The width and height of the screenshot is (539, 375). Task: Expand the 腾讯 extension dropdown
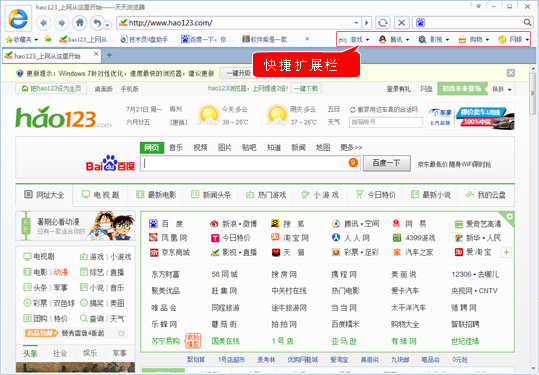click(x=394, y=40)
